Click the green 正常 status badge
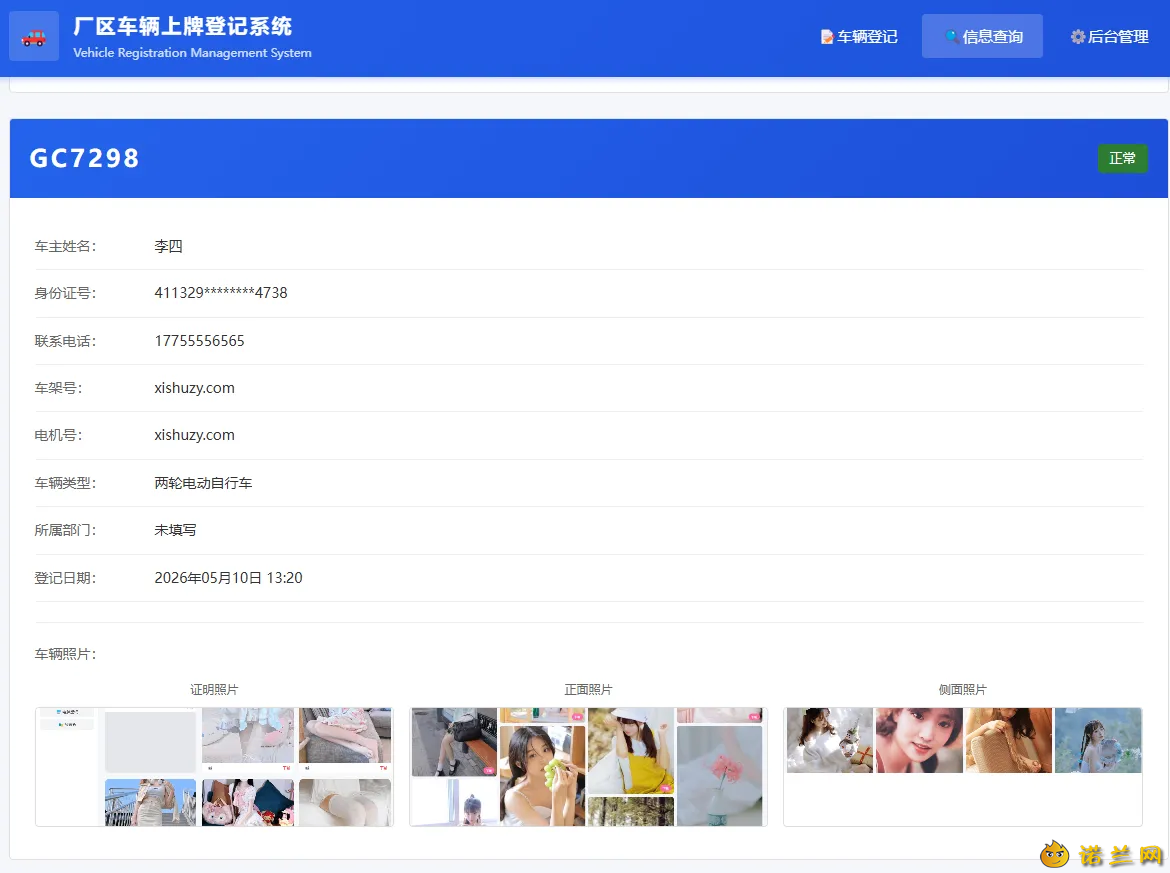 coord(1122,158)
